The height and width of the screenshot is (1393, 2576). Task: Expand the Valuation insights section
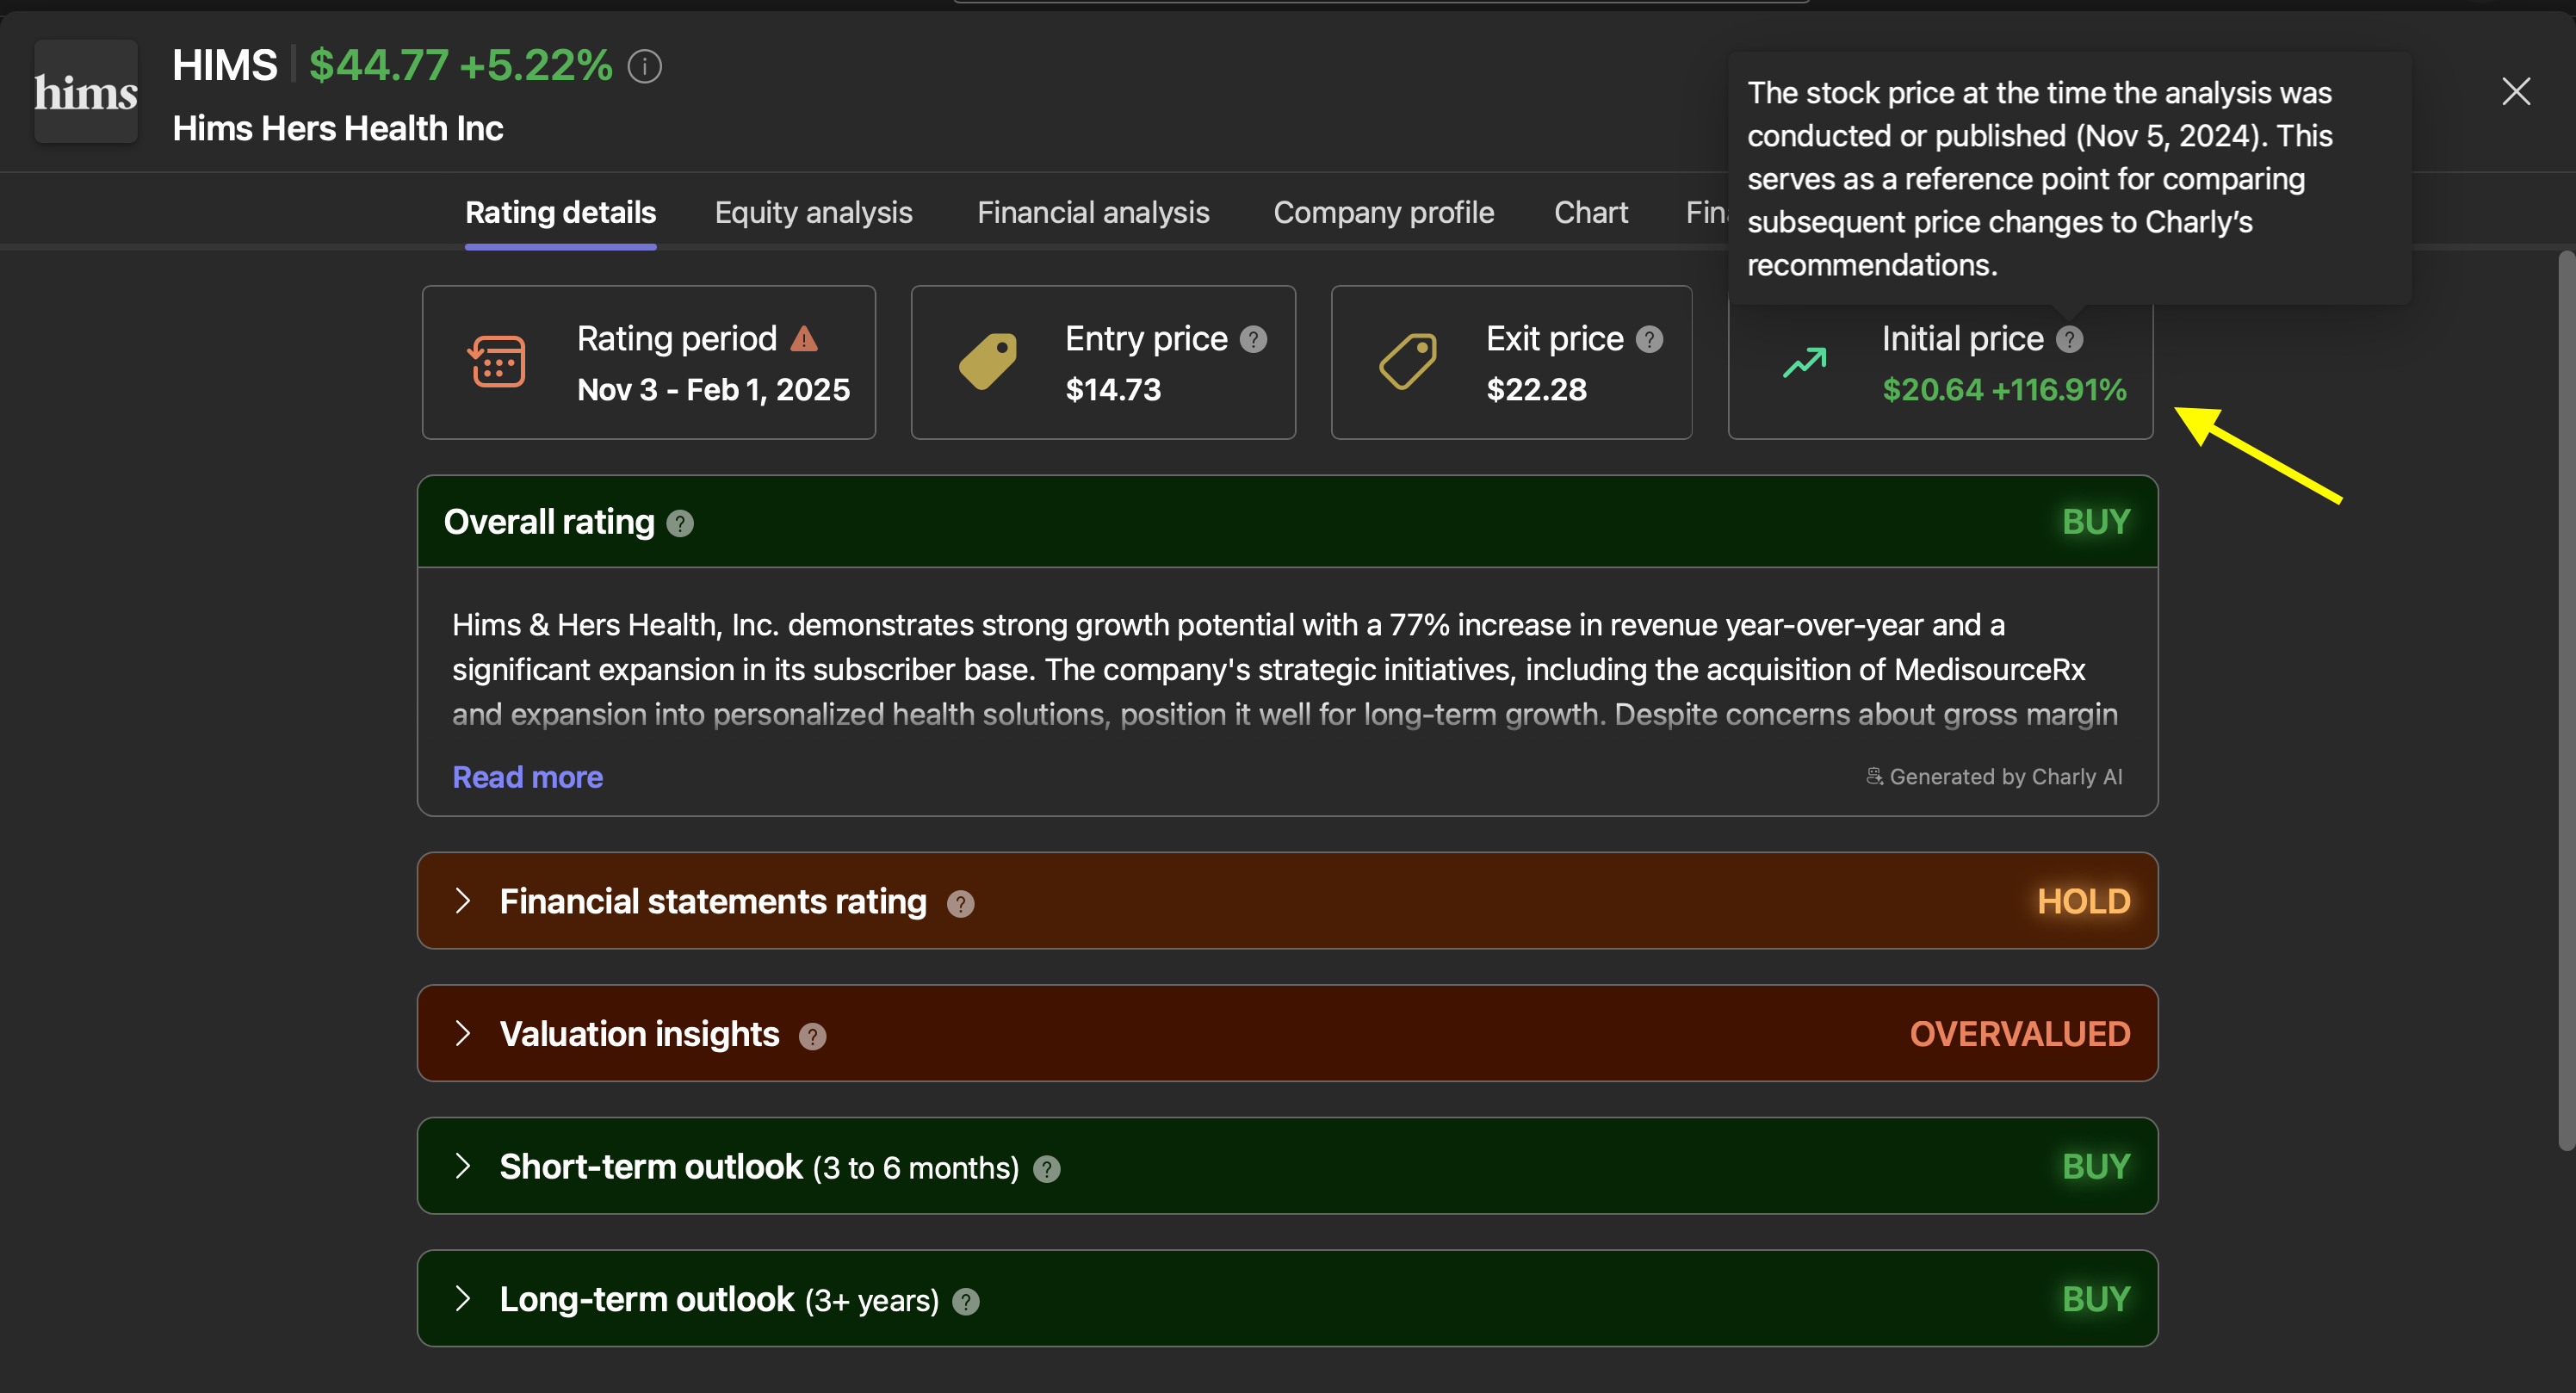pos(462,1033)
